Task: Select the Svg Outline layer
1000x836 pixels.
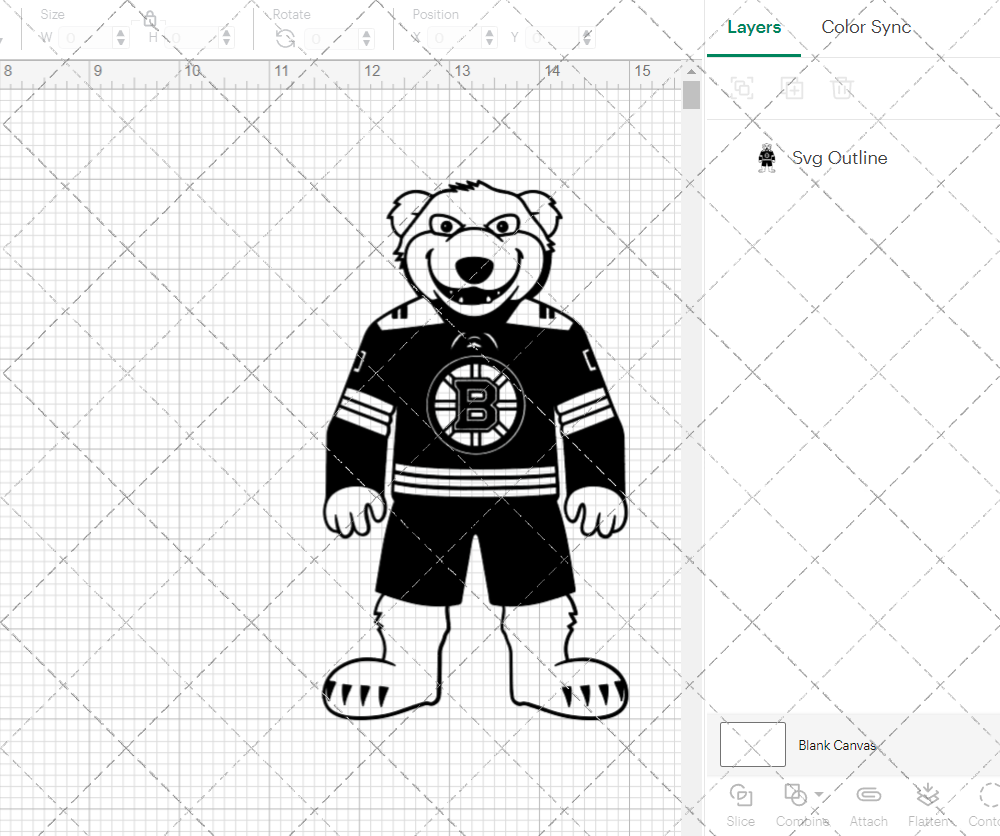Action: [x=840, y=157]
